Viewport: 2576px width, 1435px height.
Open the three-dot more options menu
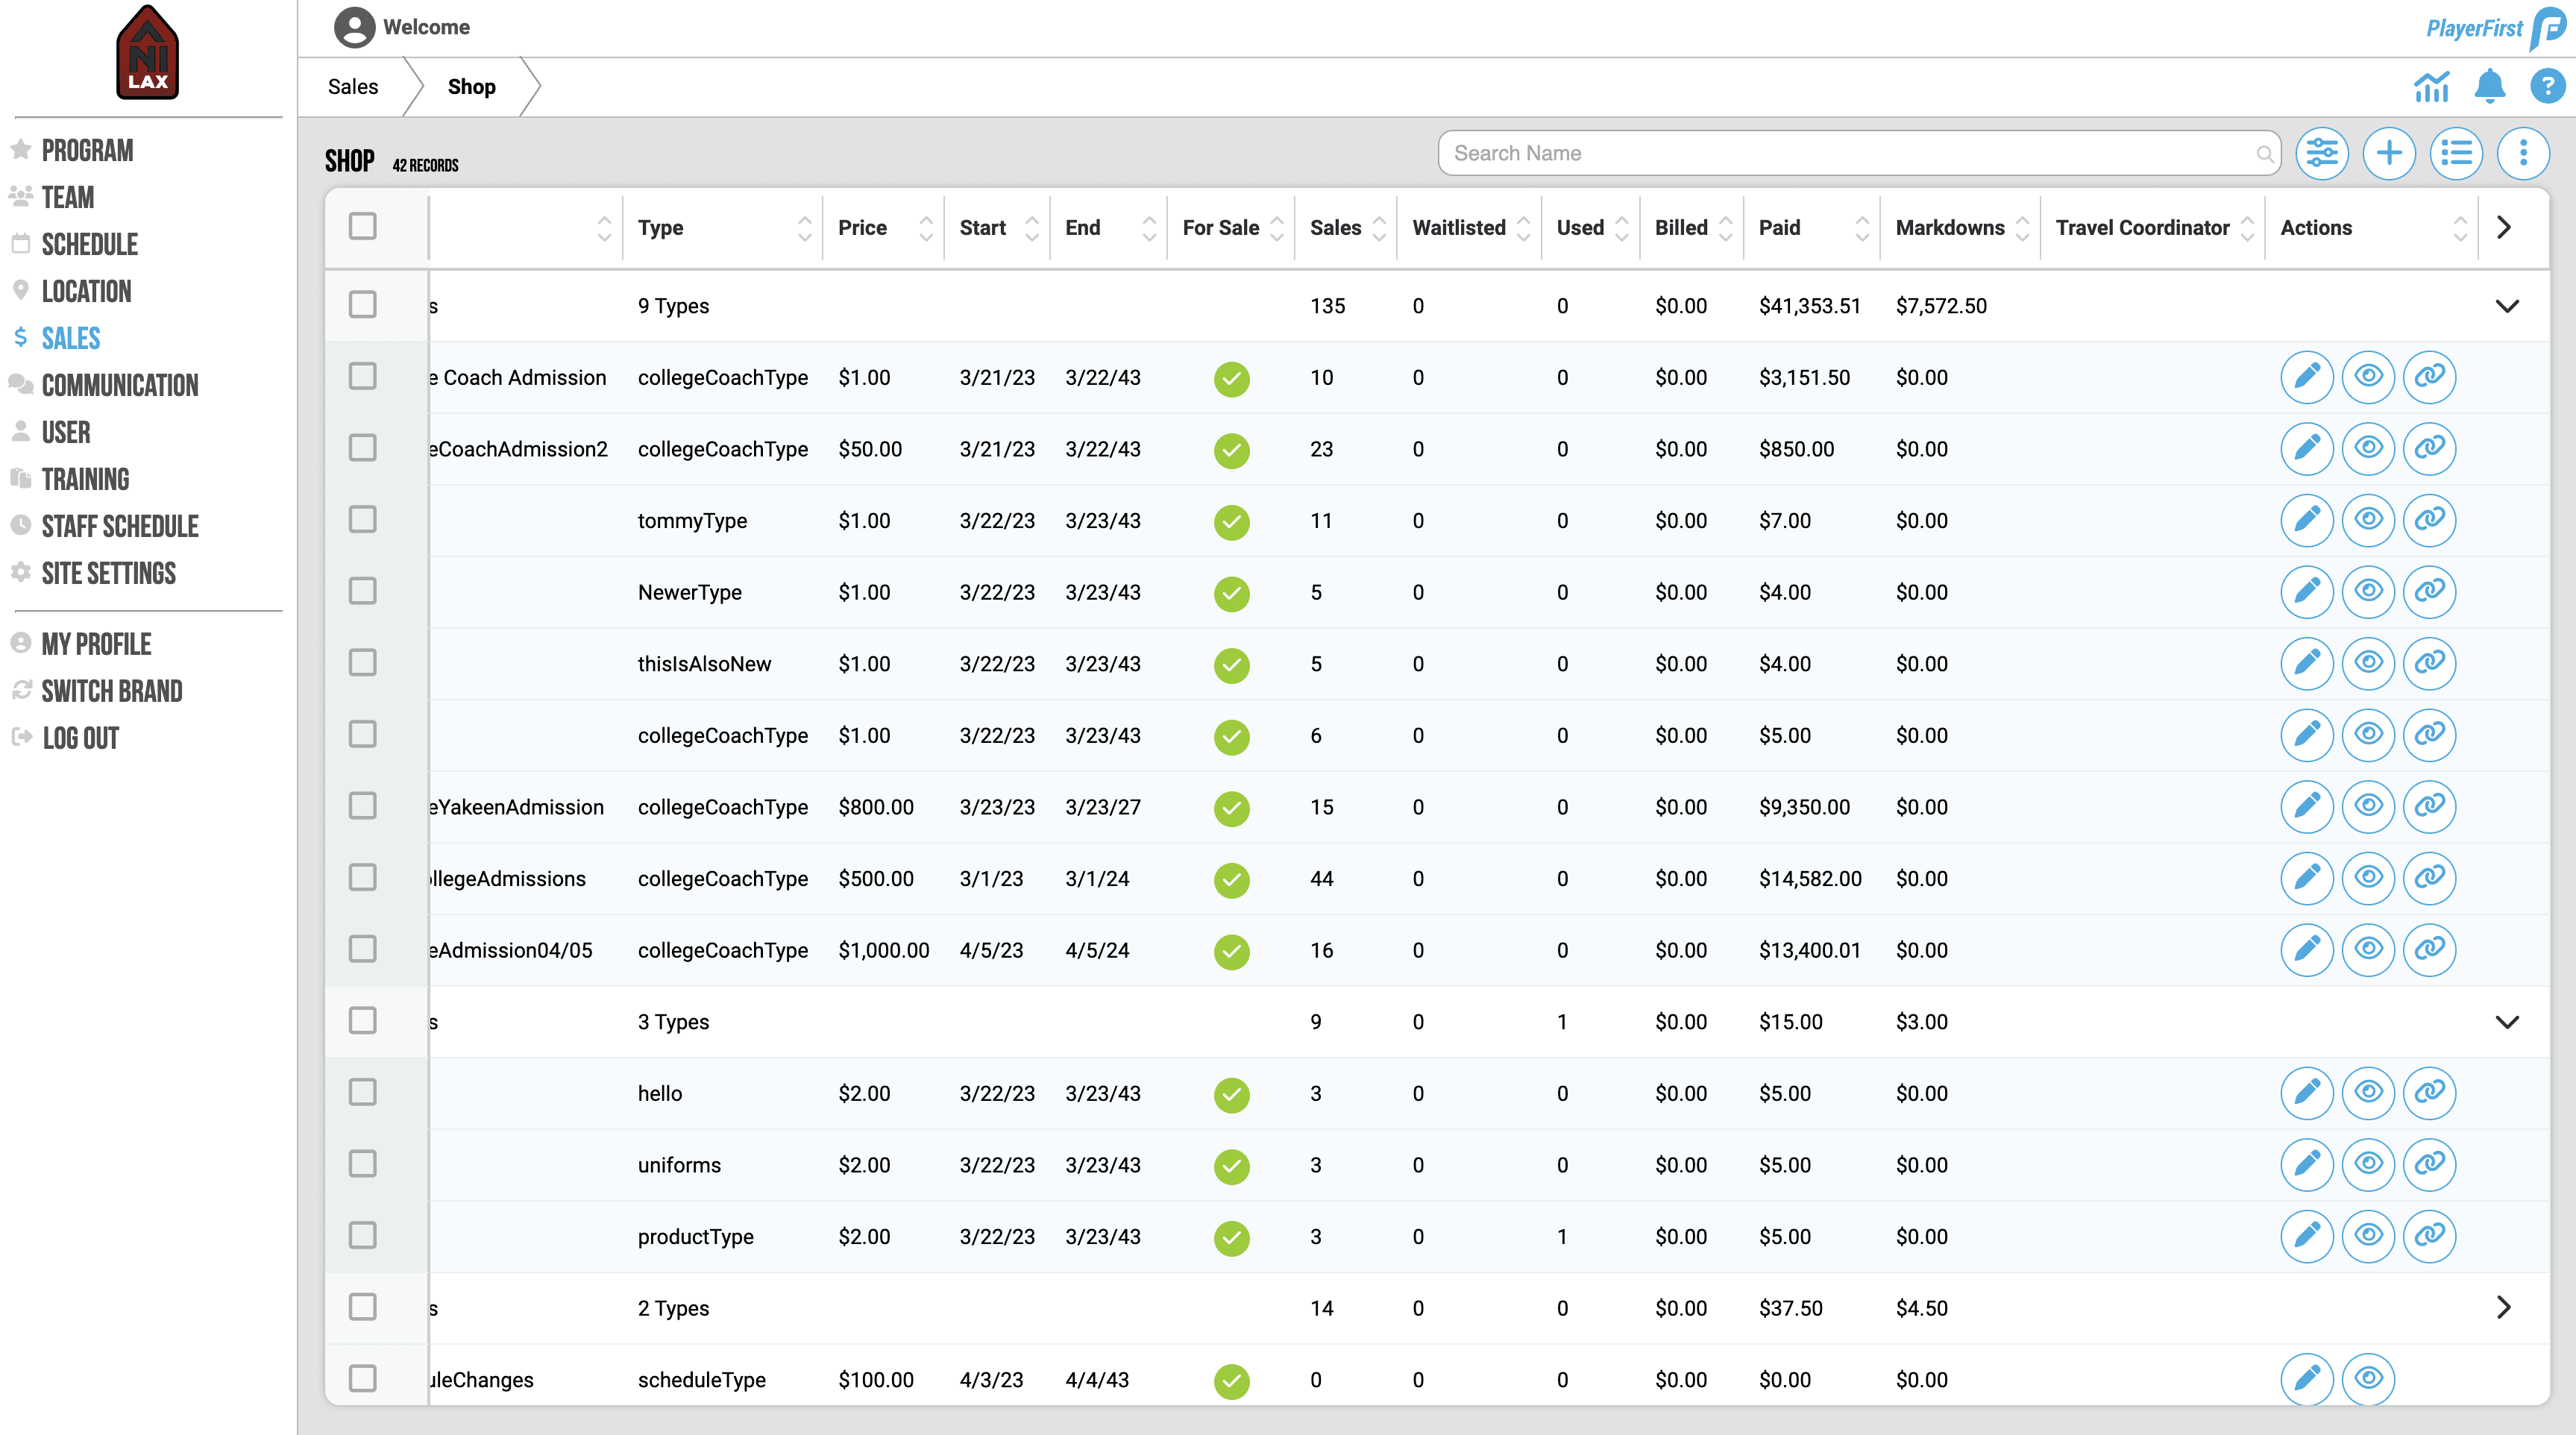[2522, 153]
